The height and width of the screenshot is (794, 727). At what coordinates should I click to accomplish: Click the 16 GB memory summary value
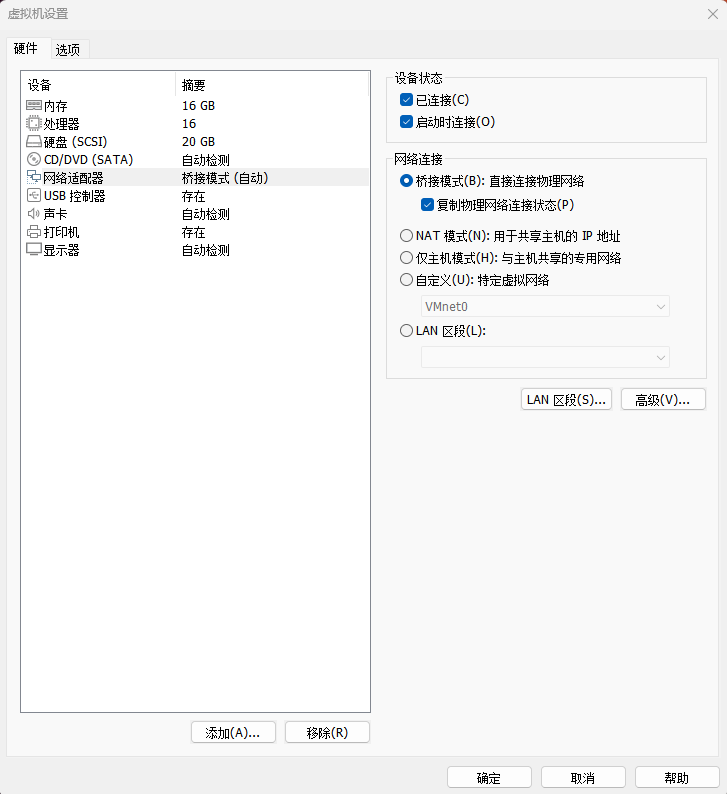pos(198,106)
